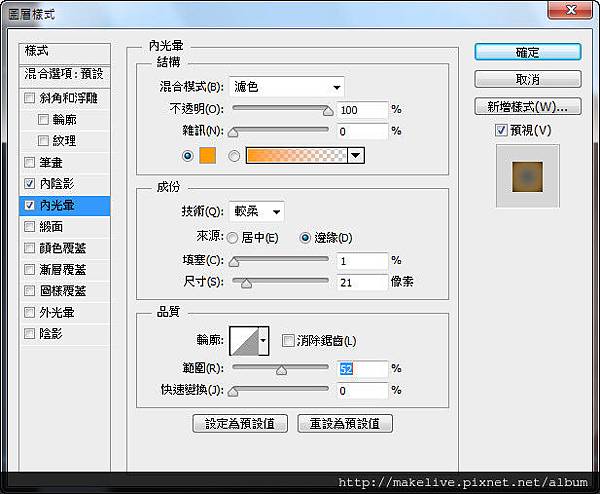Uncheck the 內陰影 checkbox

tap(29, 184)
